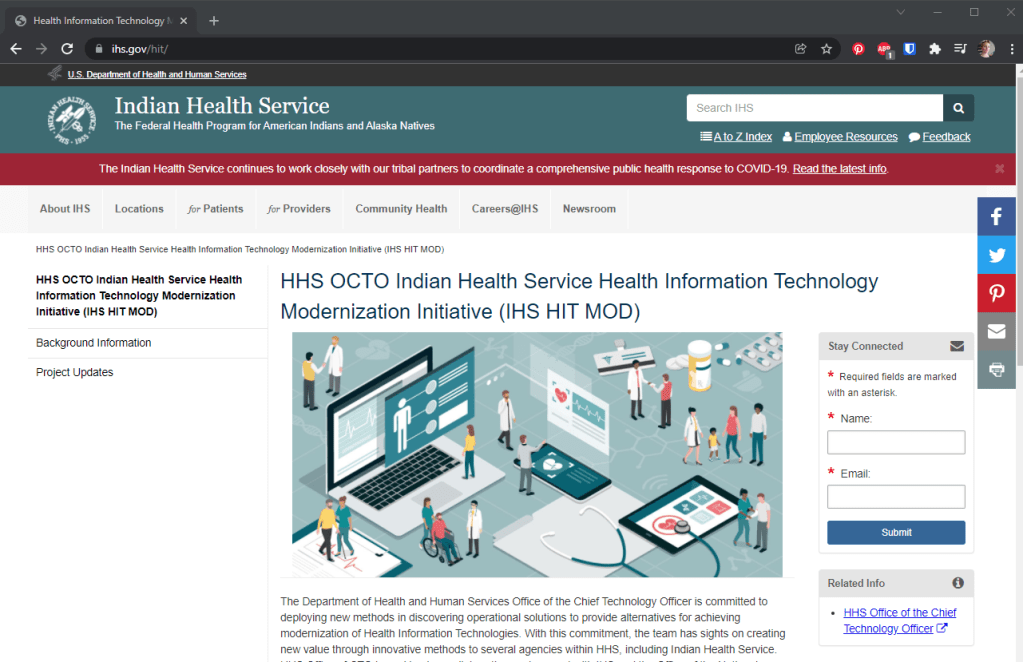Pin page with Pinterest share icon
The width and height of the screenshot is (1023, 662).
[x=996, y=293]
